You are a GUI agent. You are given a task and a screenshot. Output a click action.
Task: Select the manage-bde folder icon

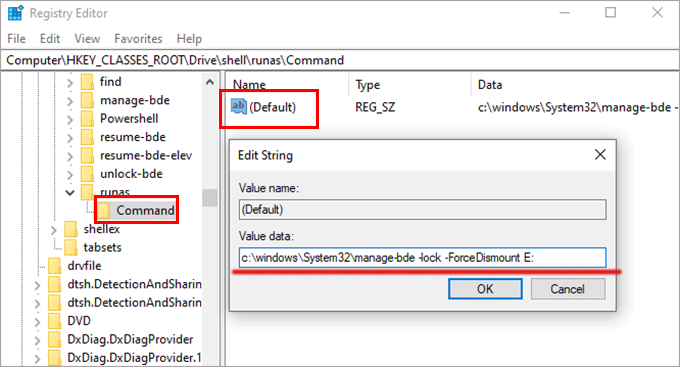87,100
